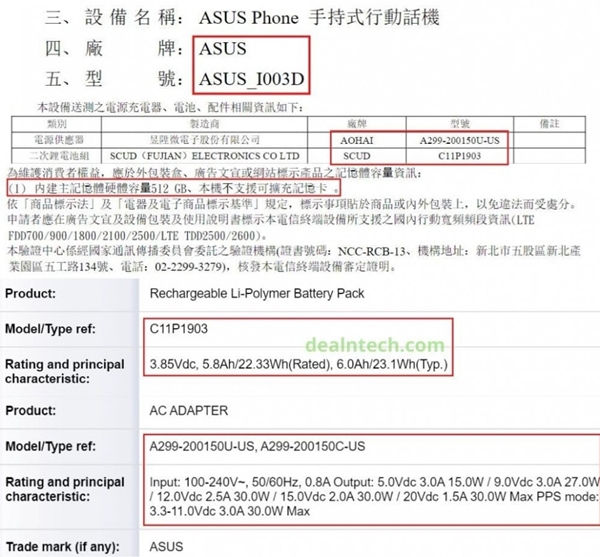600x557 pixels.
Task: Click the dealntech.com watermark
Action: (375, 345)
